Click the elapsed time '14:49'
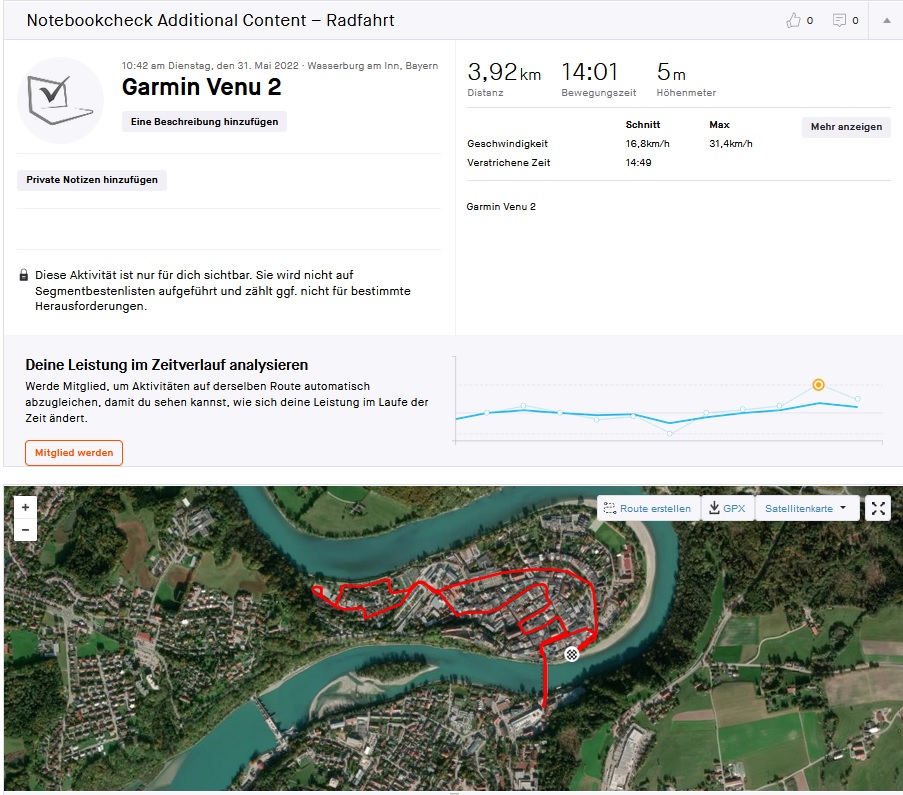903x795 pixels. (638, 162)
